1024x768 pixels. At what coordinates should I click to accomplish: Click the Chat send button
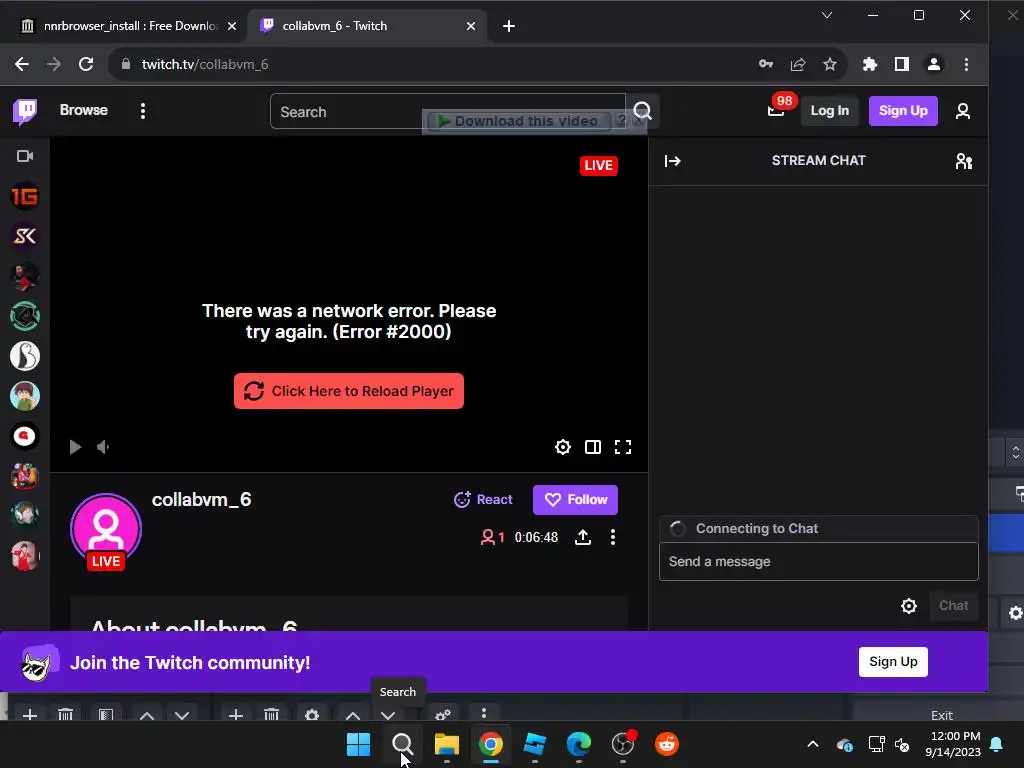pyautogui.click(x=953, y=606)
